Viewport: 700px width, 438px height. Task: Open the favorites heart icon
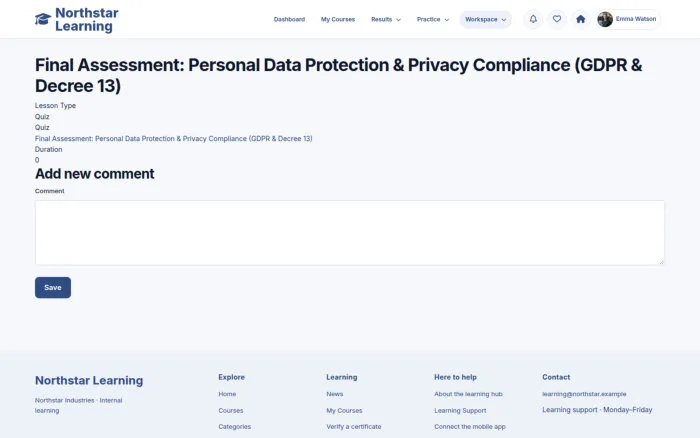(x=557, y=19)
